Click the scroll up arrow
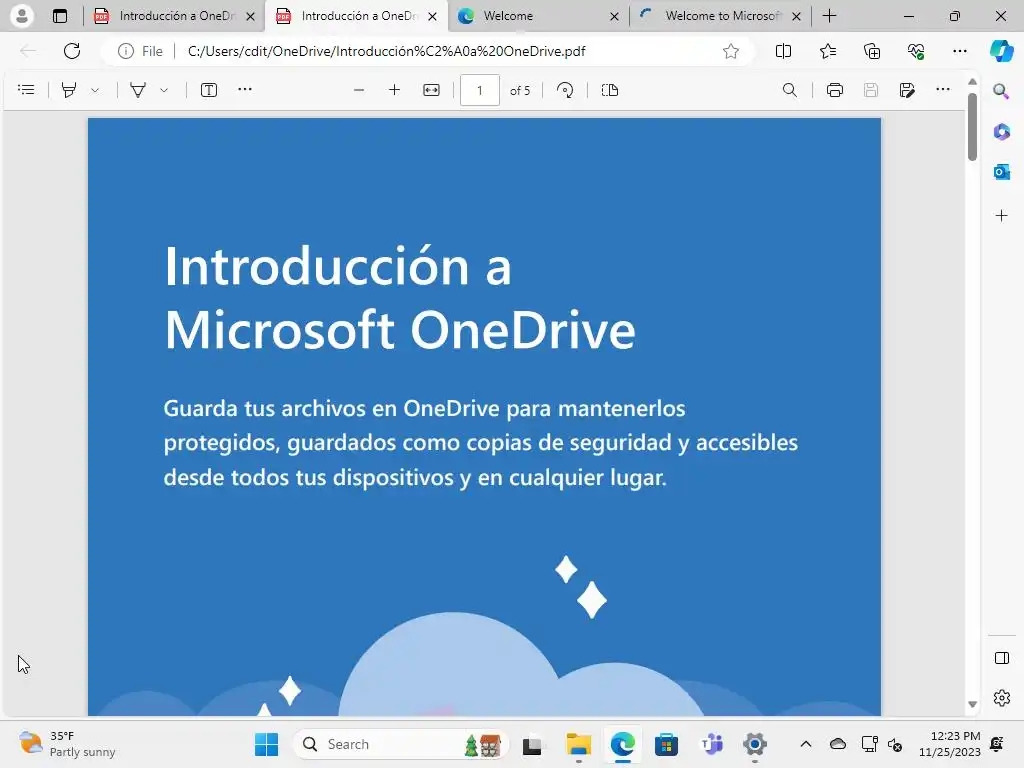 pos(972,82)
